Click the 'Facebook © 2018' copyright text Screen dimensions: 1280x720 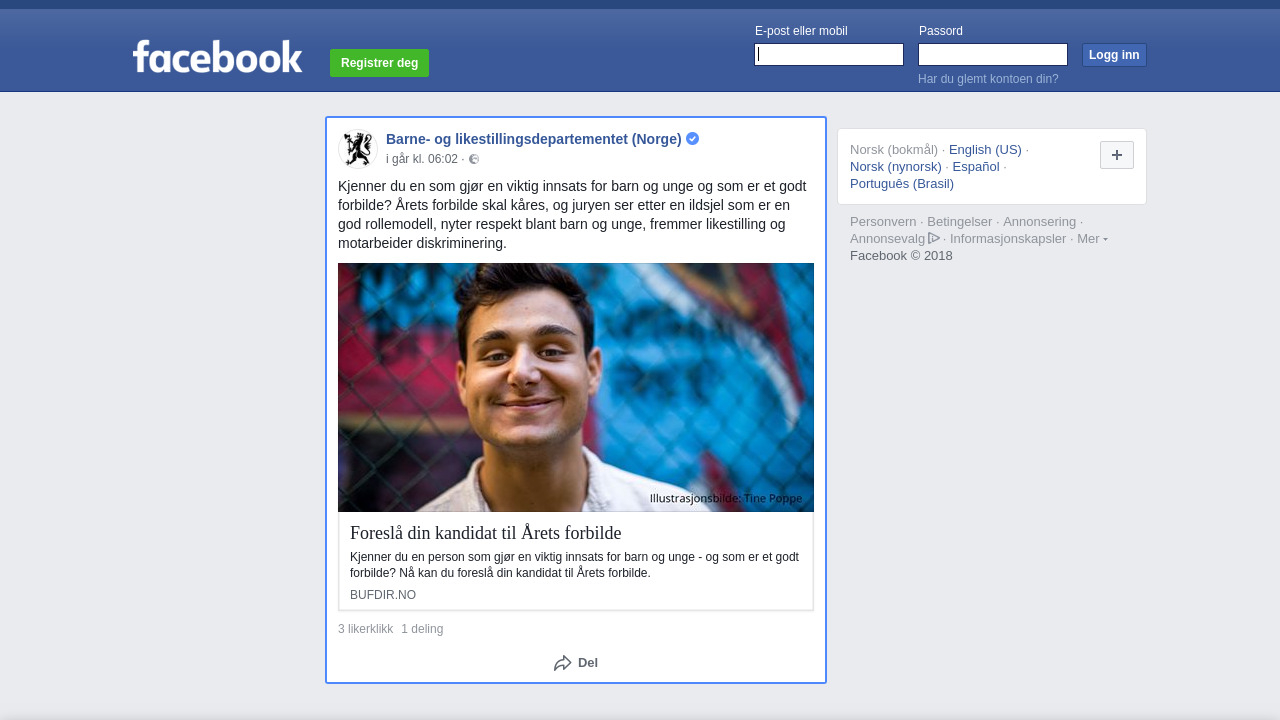(901, 256)
